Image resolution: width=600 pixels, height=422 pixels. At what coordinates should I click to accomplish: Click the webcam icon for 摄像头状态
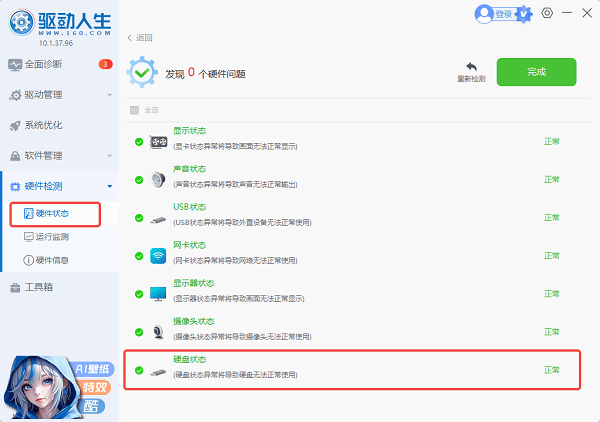pyautogui.click(x=158, y=332)
